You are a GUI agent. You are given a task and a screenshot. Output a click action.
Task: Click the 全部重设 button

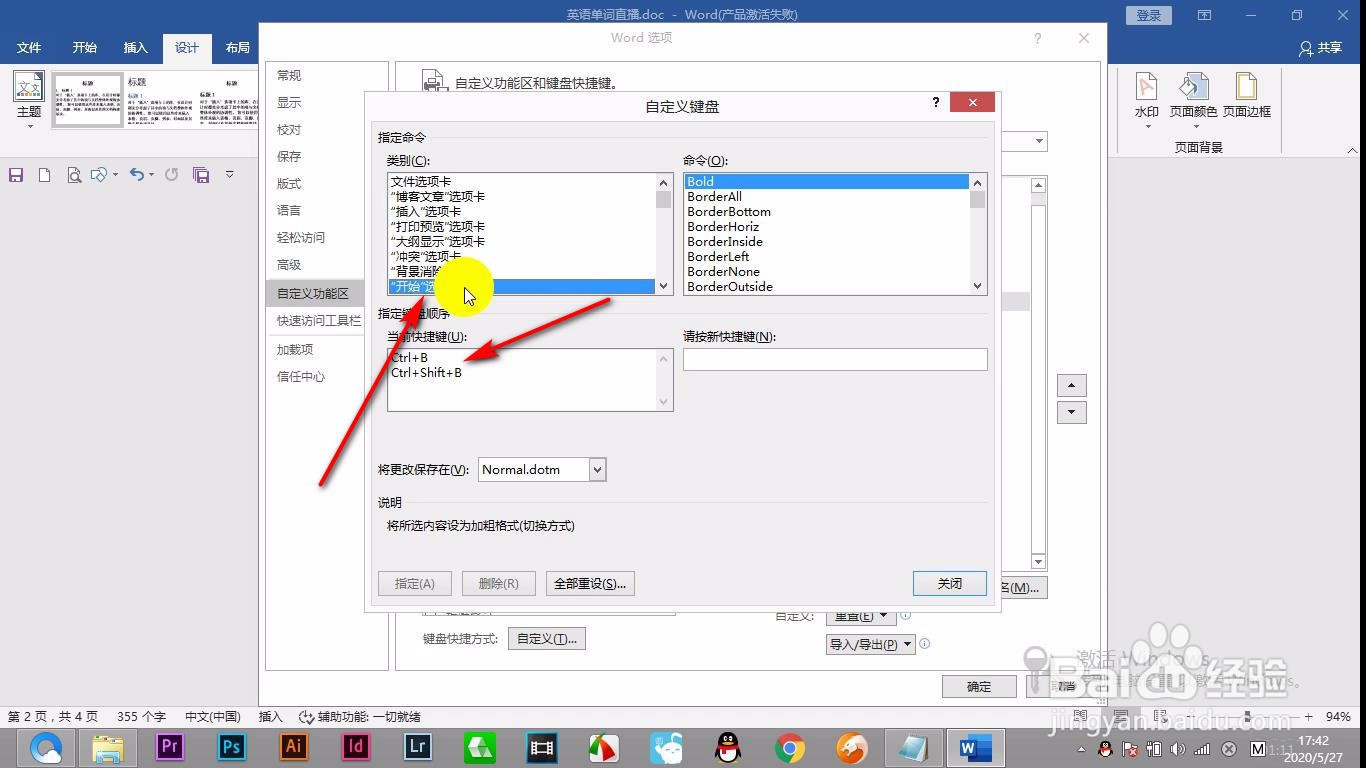click(590, 583)
